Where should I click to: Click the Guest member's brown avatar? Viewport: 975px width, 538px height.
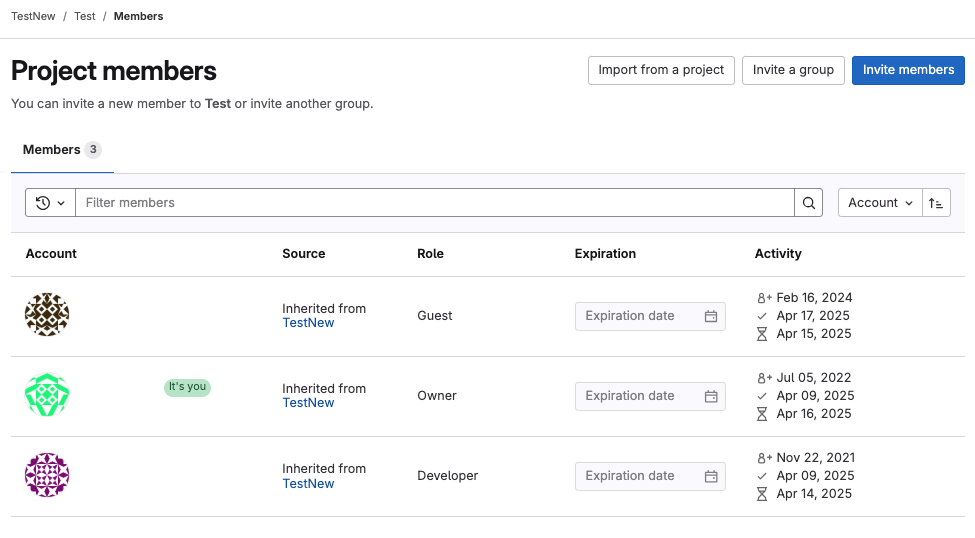pos(47,315)
